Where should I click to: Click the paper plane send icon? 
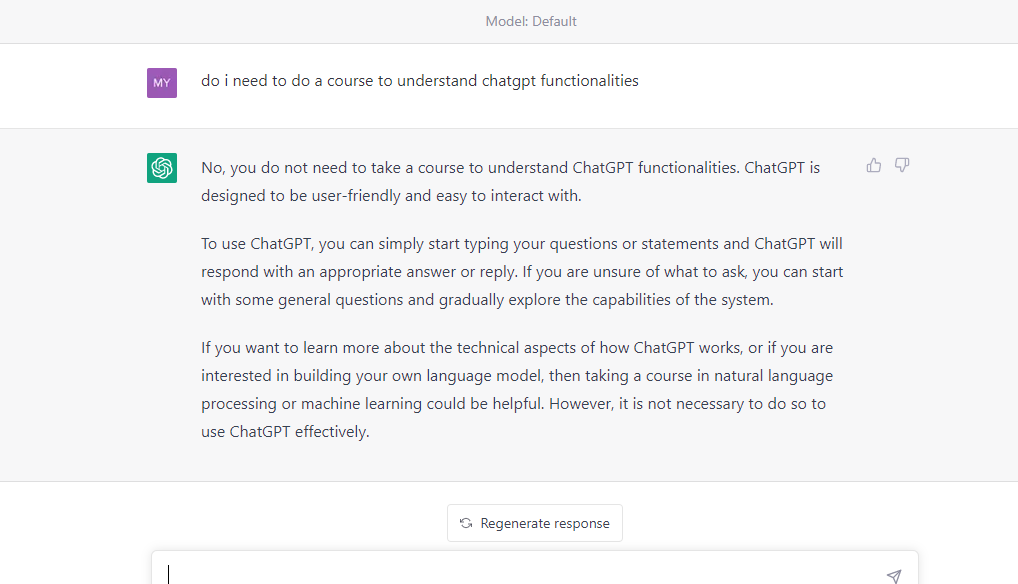point(894,576)
